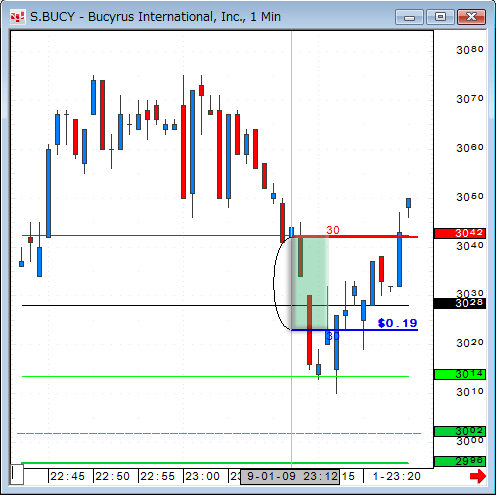The width and height of the screenshot is (496, 495).
Task: Click the 23:00 time axis label
Action: [x=203, y=476]
